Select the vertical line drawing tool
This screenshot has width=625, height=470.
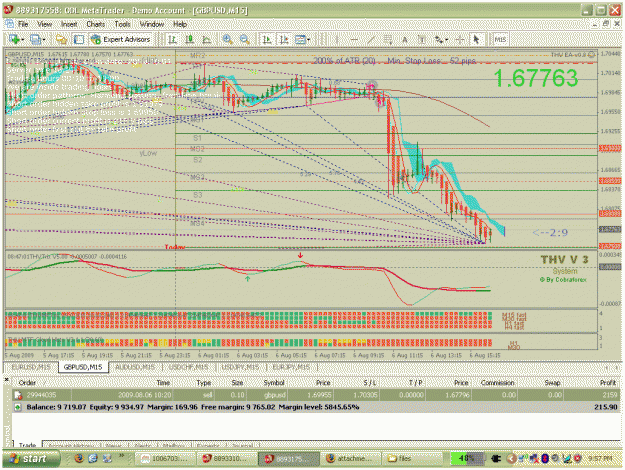tap(337, 39)
